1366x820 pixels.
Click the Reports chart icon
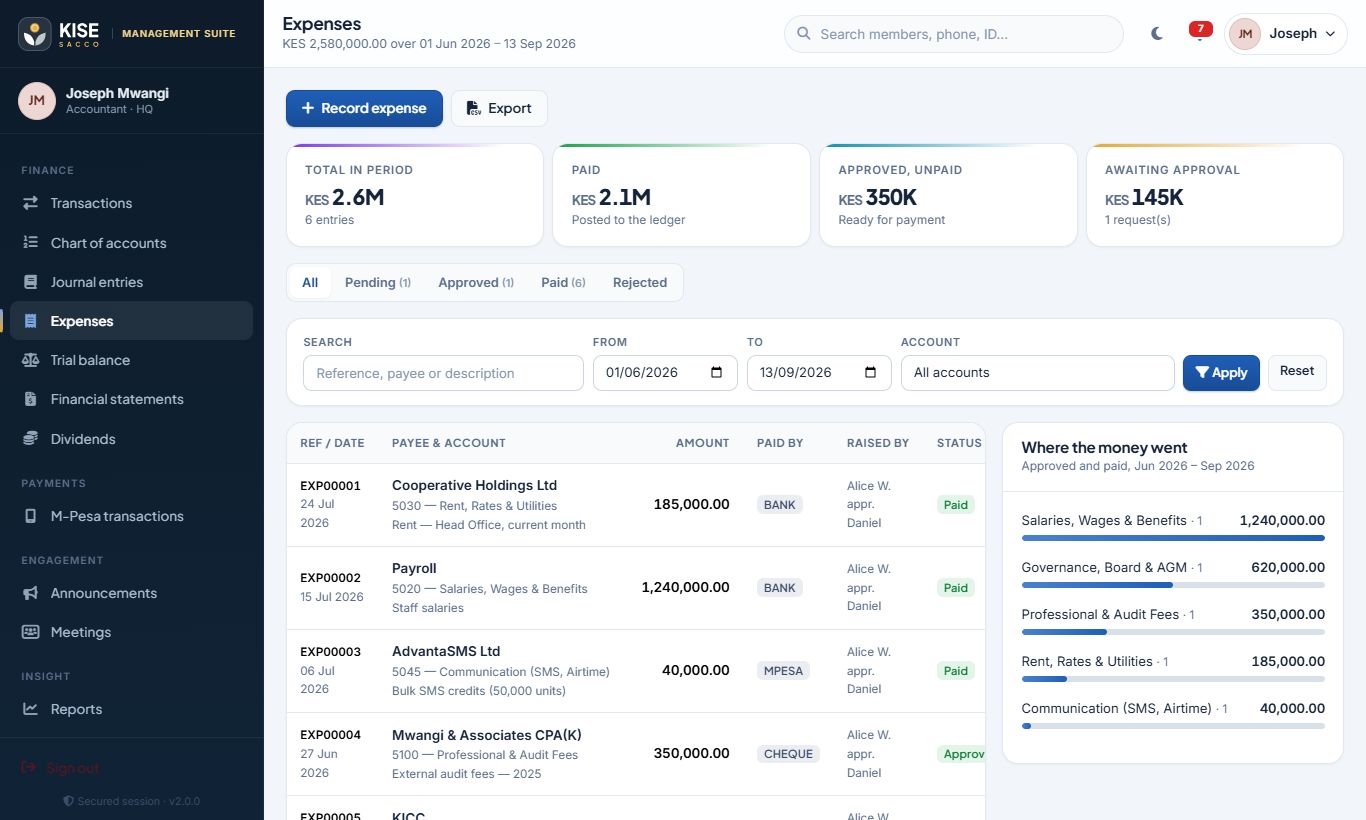[31, 709]
